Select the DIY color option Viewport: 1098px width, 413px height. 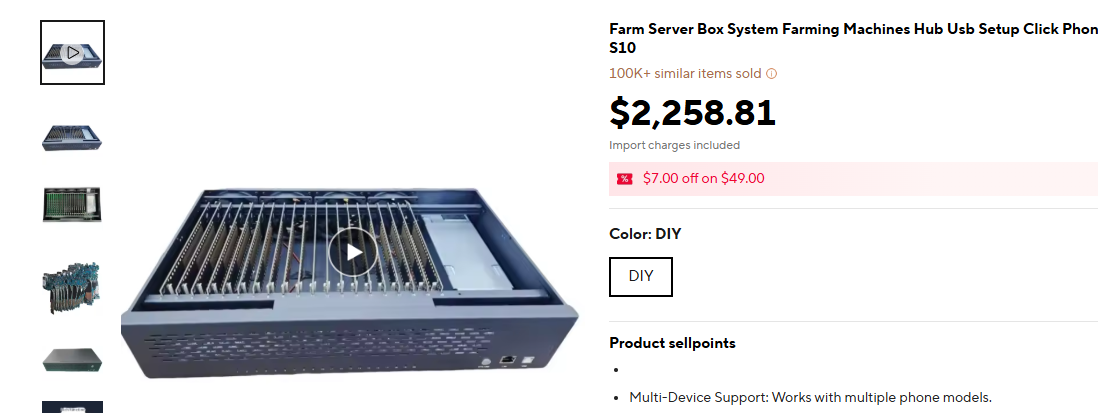641,276
